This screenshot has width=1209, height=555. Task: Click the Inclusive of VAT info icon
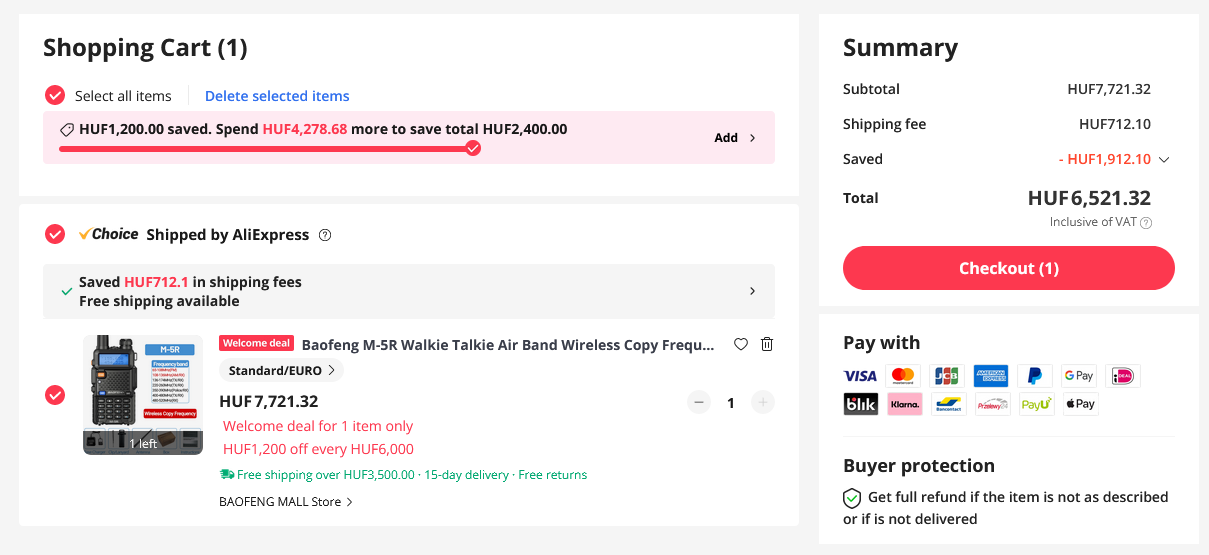coord(1146,223)
